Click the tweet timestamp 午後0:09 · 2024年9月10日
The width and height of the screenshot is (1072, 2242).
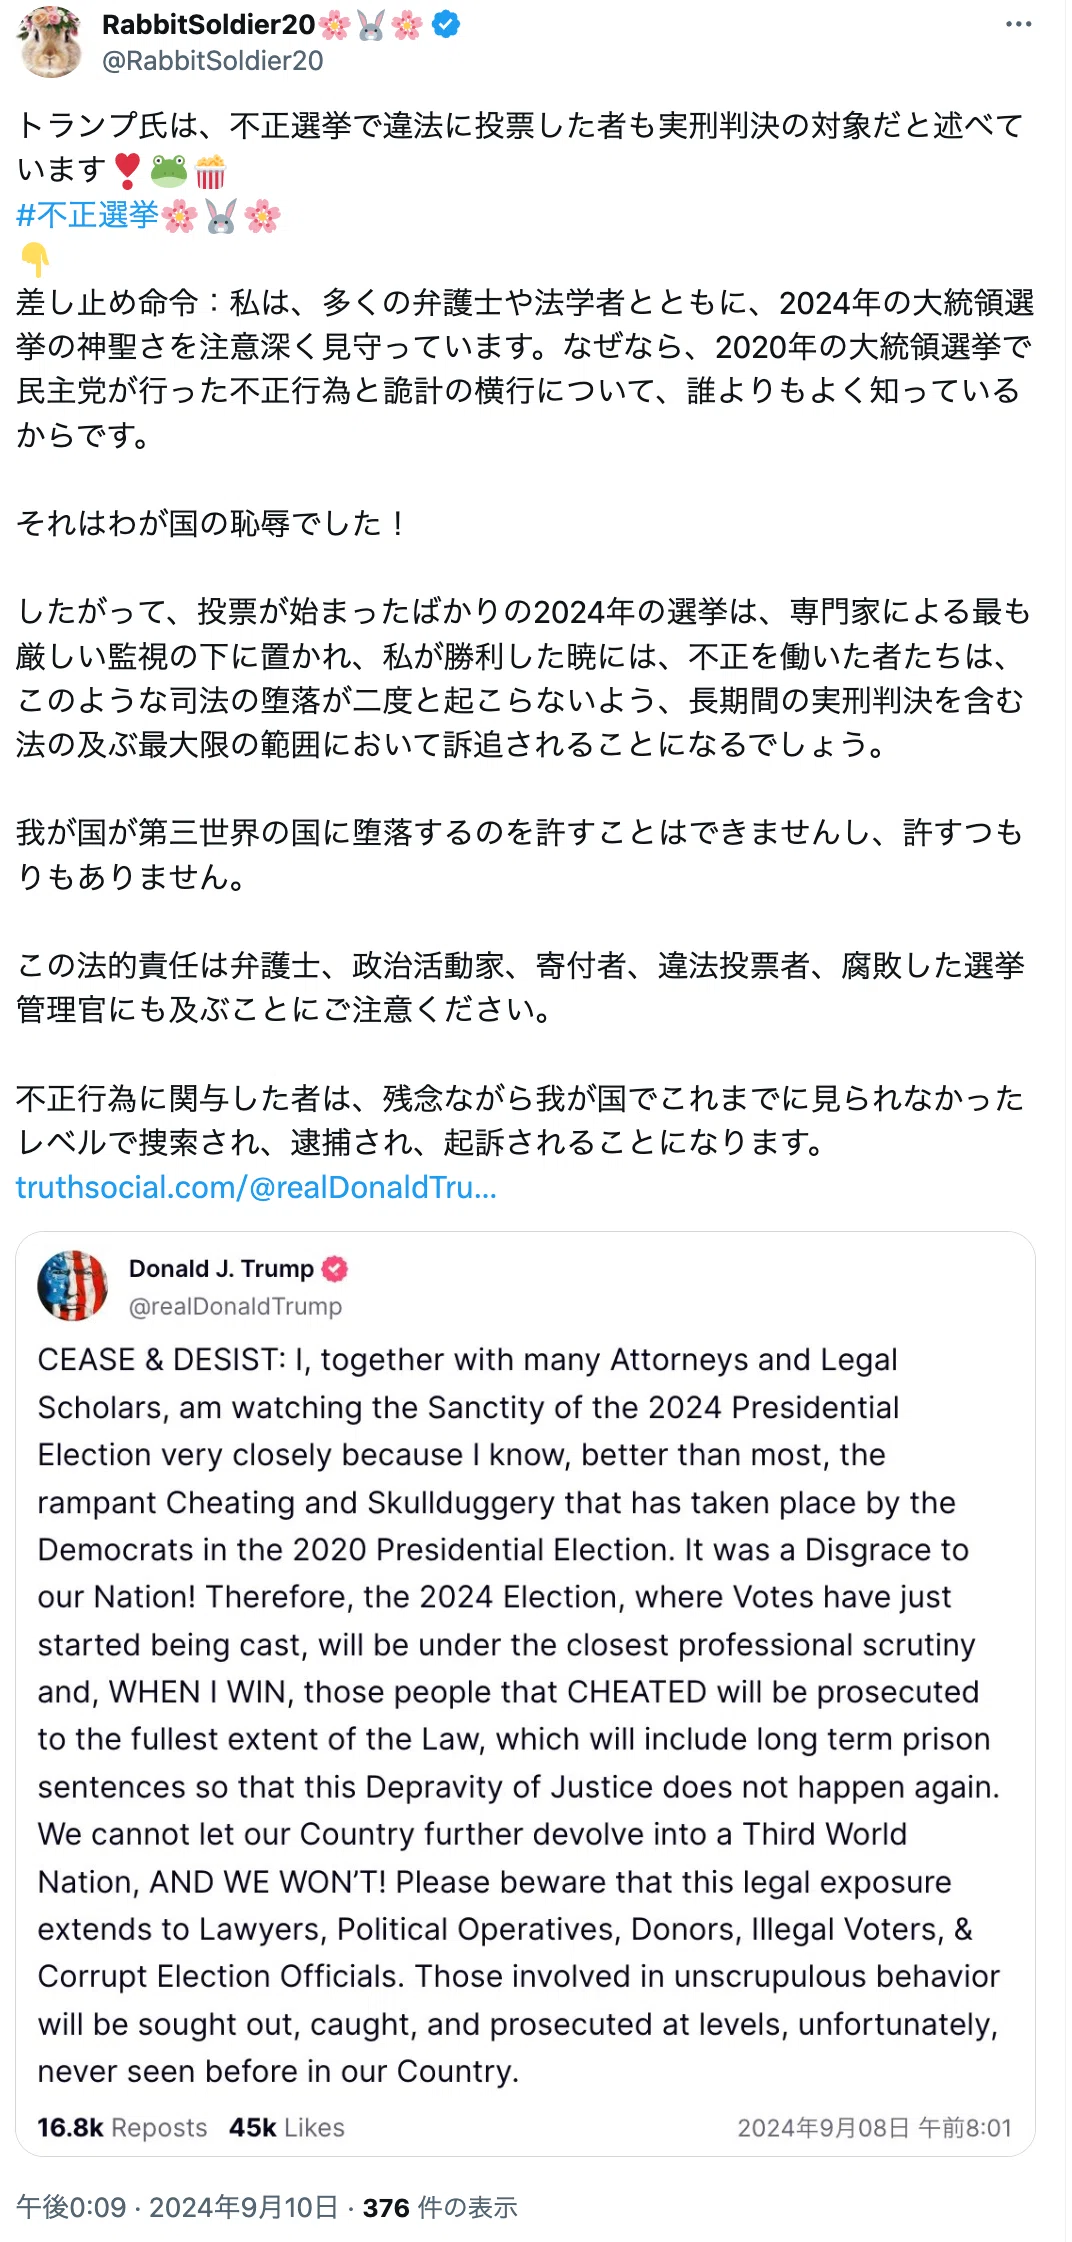pos(177,2207)
